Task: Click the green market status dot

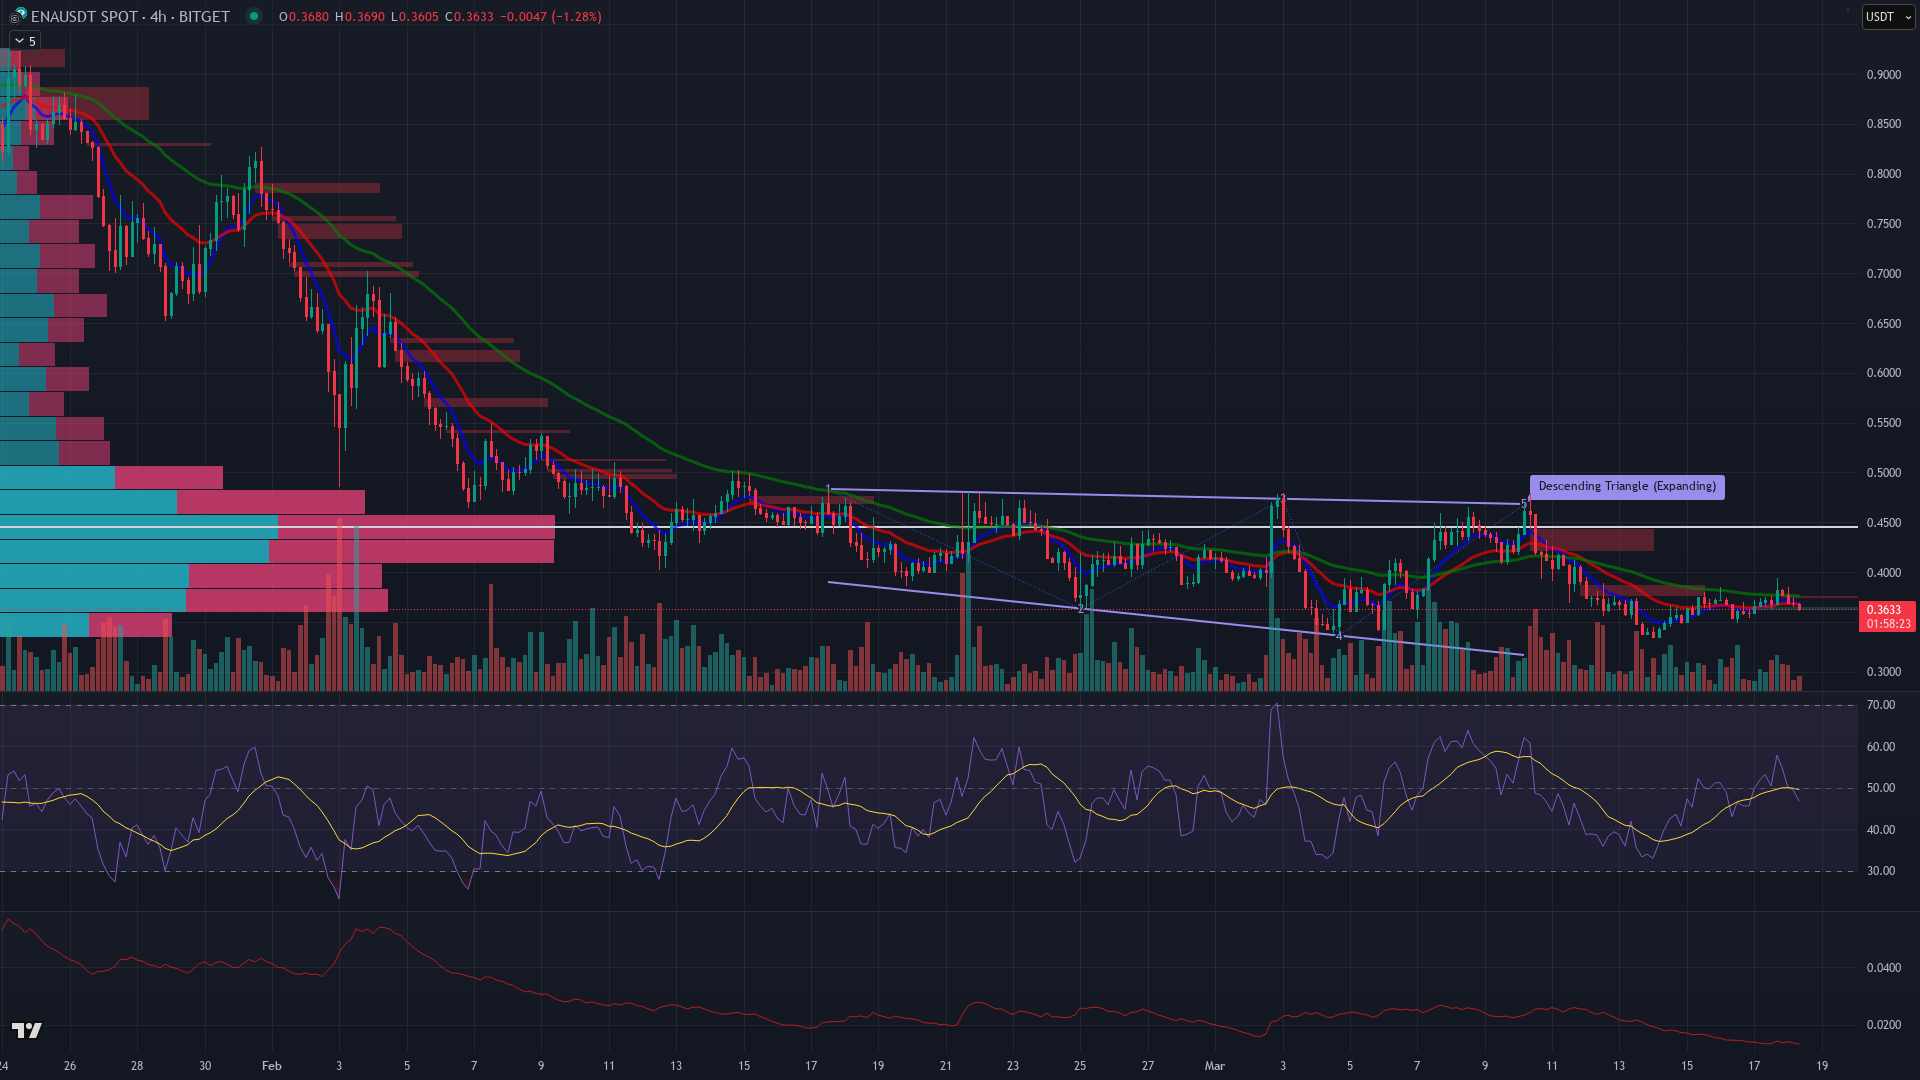Action: [254, 16]
